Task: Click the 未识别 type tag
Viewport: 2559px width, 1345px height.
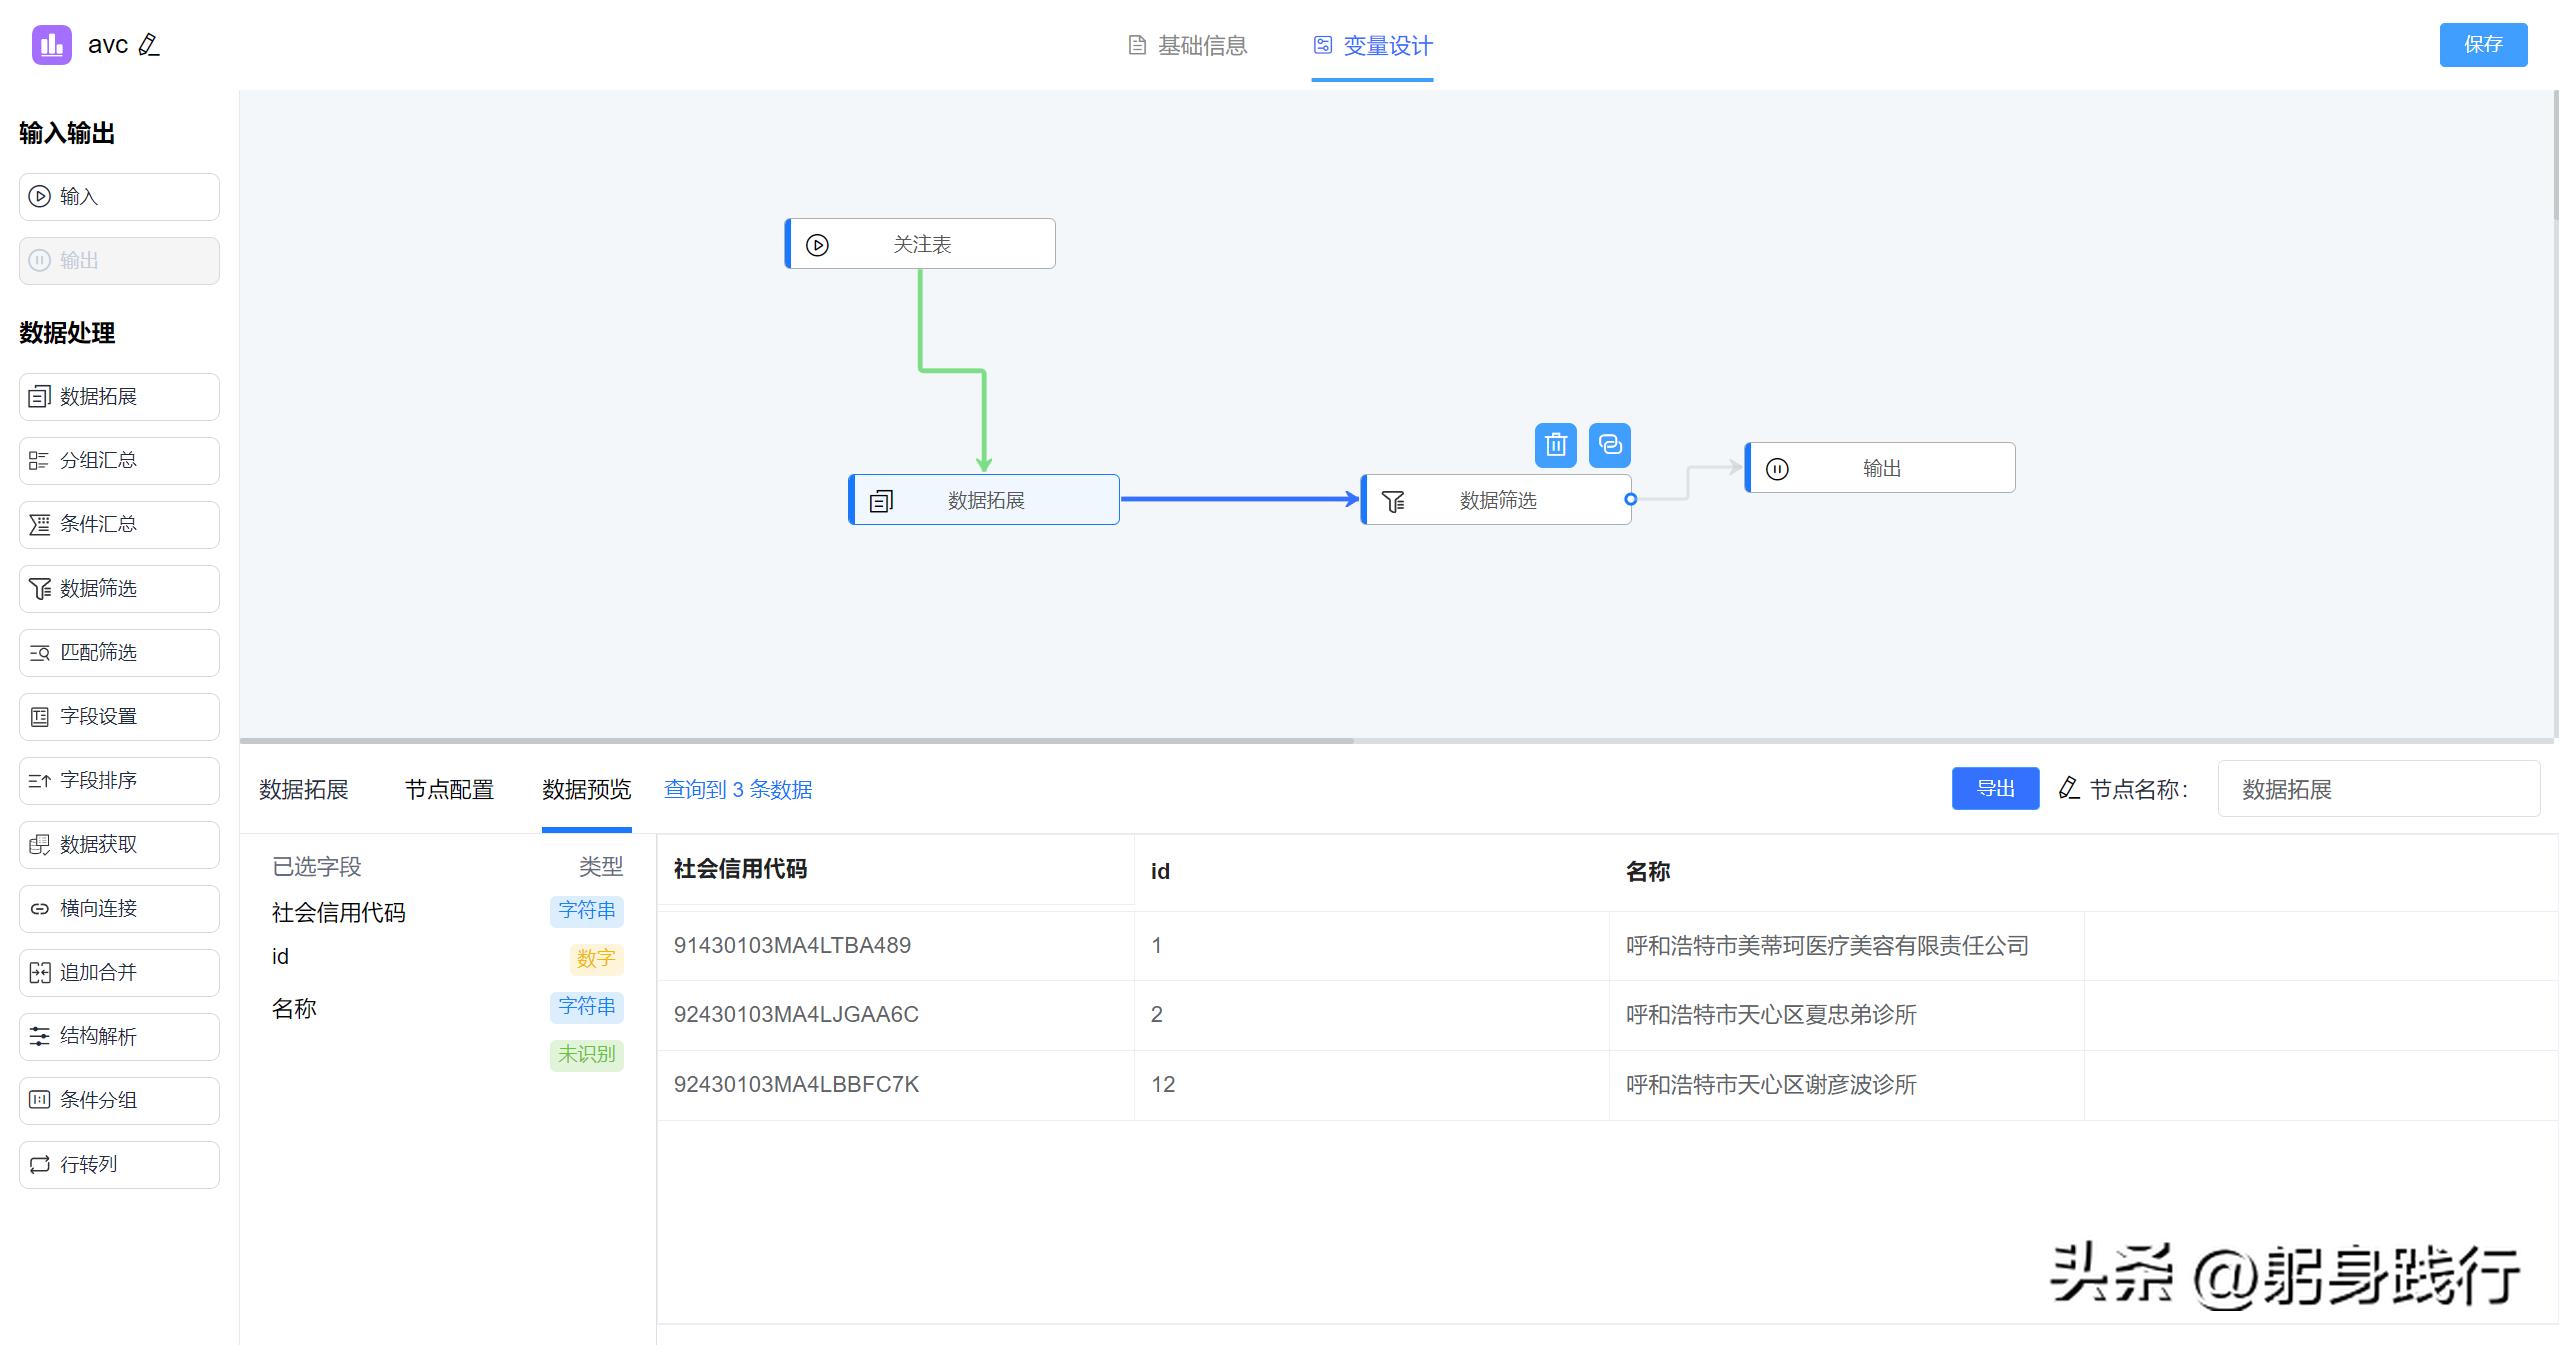Action: 587,1055
